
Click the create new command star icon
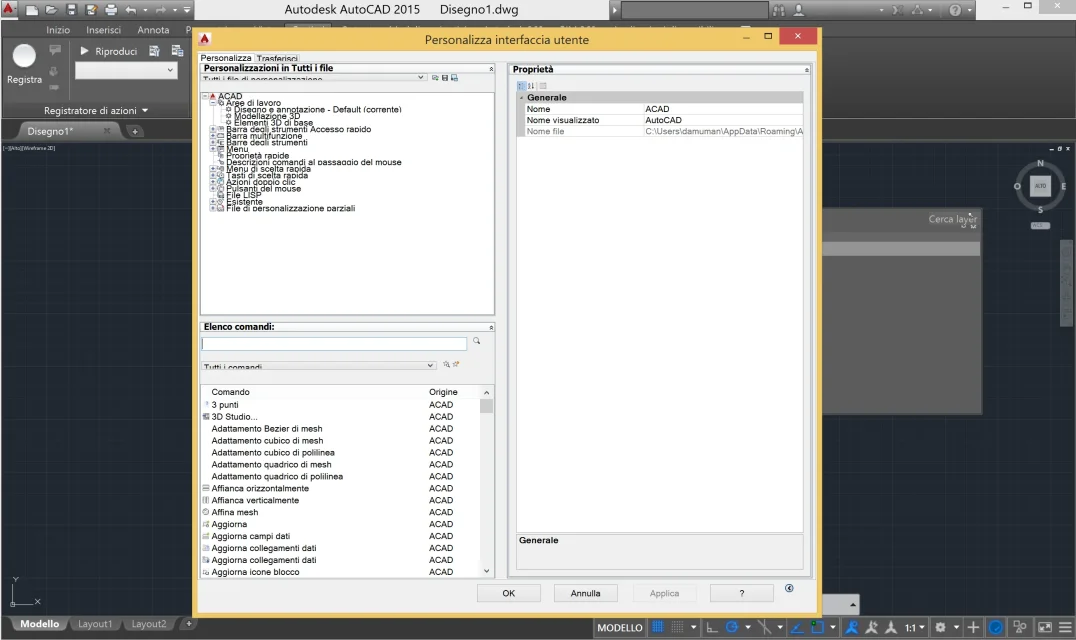[x=456, y=364]
